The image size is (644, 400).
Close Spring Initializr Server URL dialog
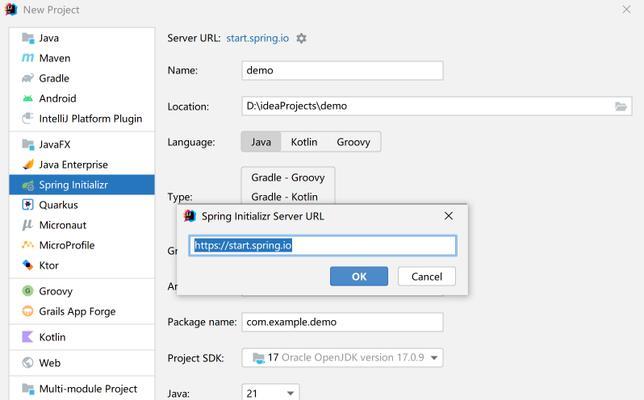click(x=448, y=216)
